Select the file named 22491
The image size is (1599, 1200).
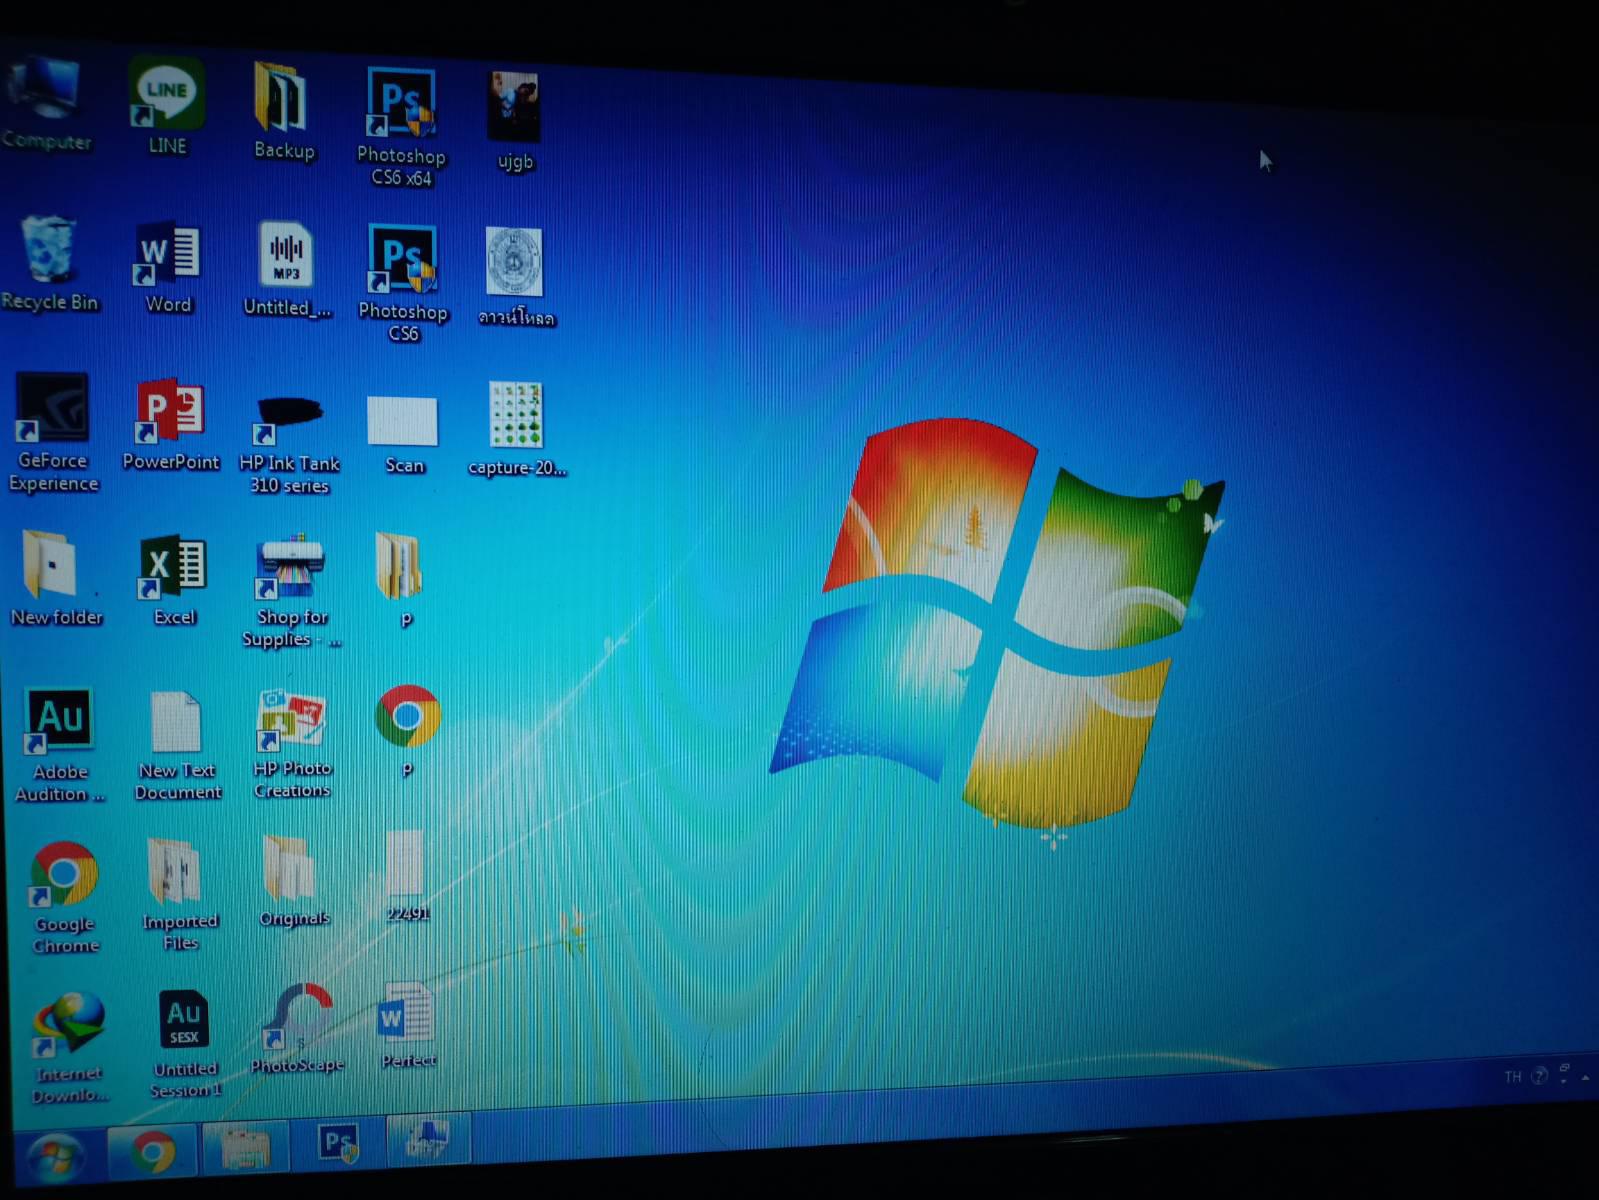point(406,876)
